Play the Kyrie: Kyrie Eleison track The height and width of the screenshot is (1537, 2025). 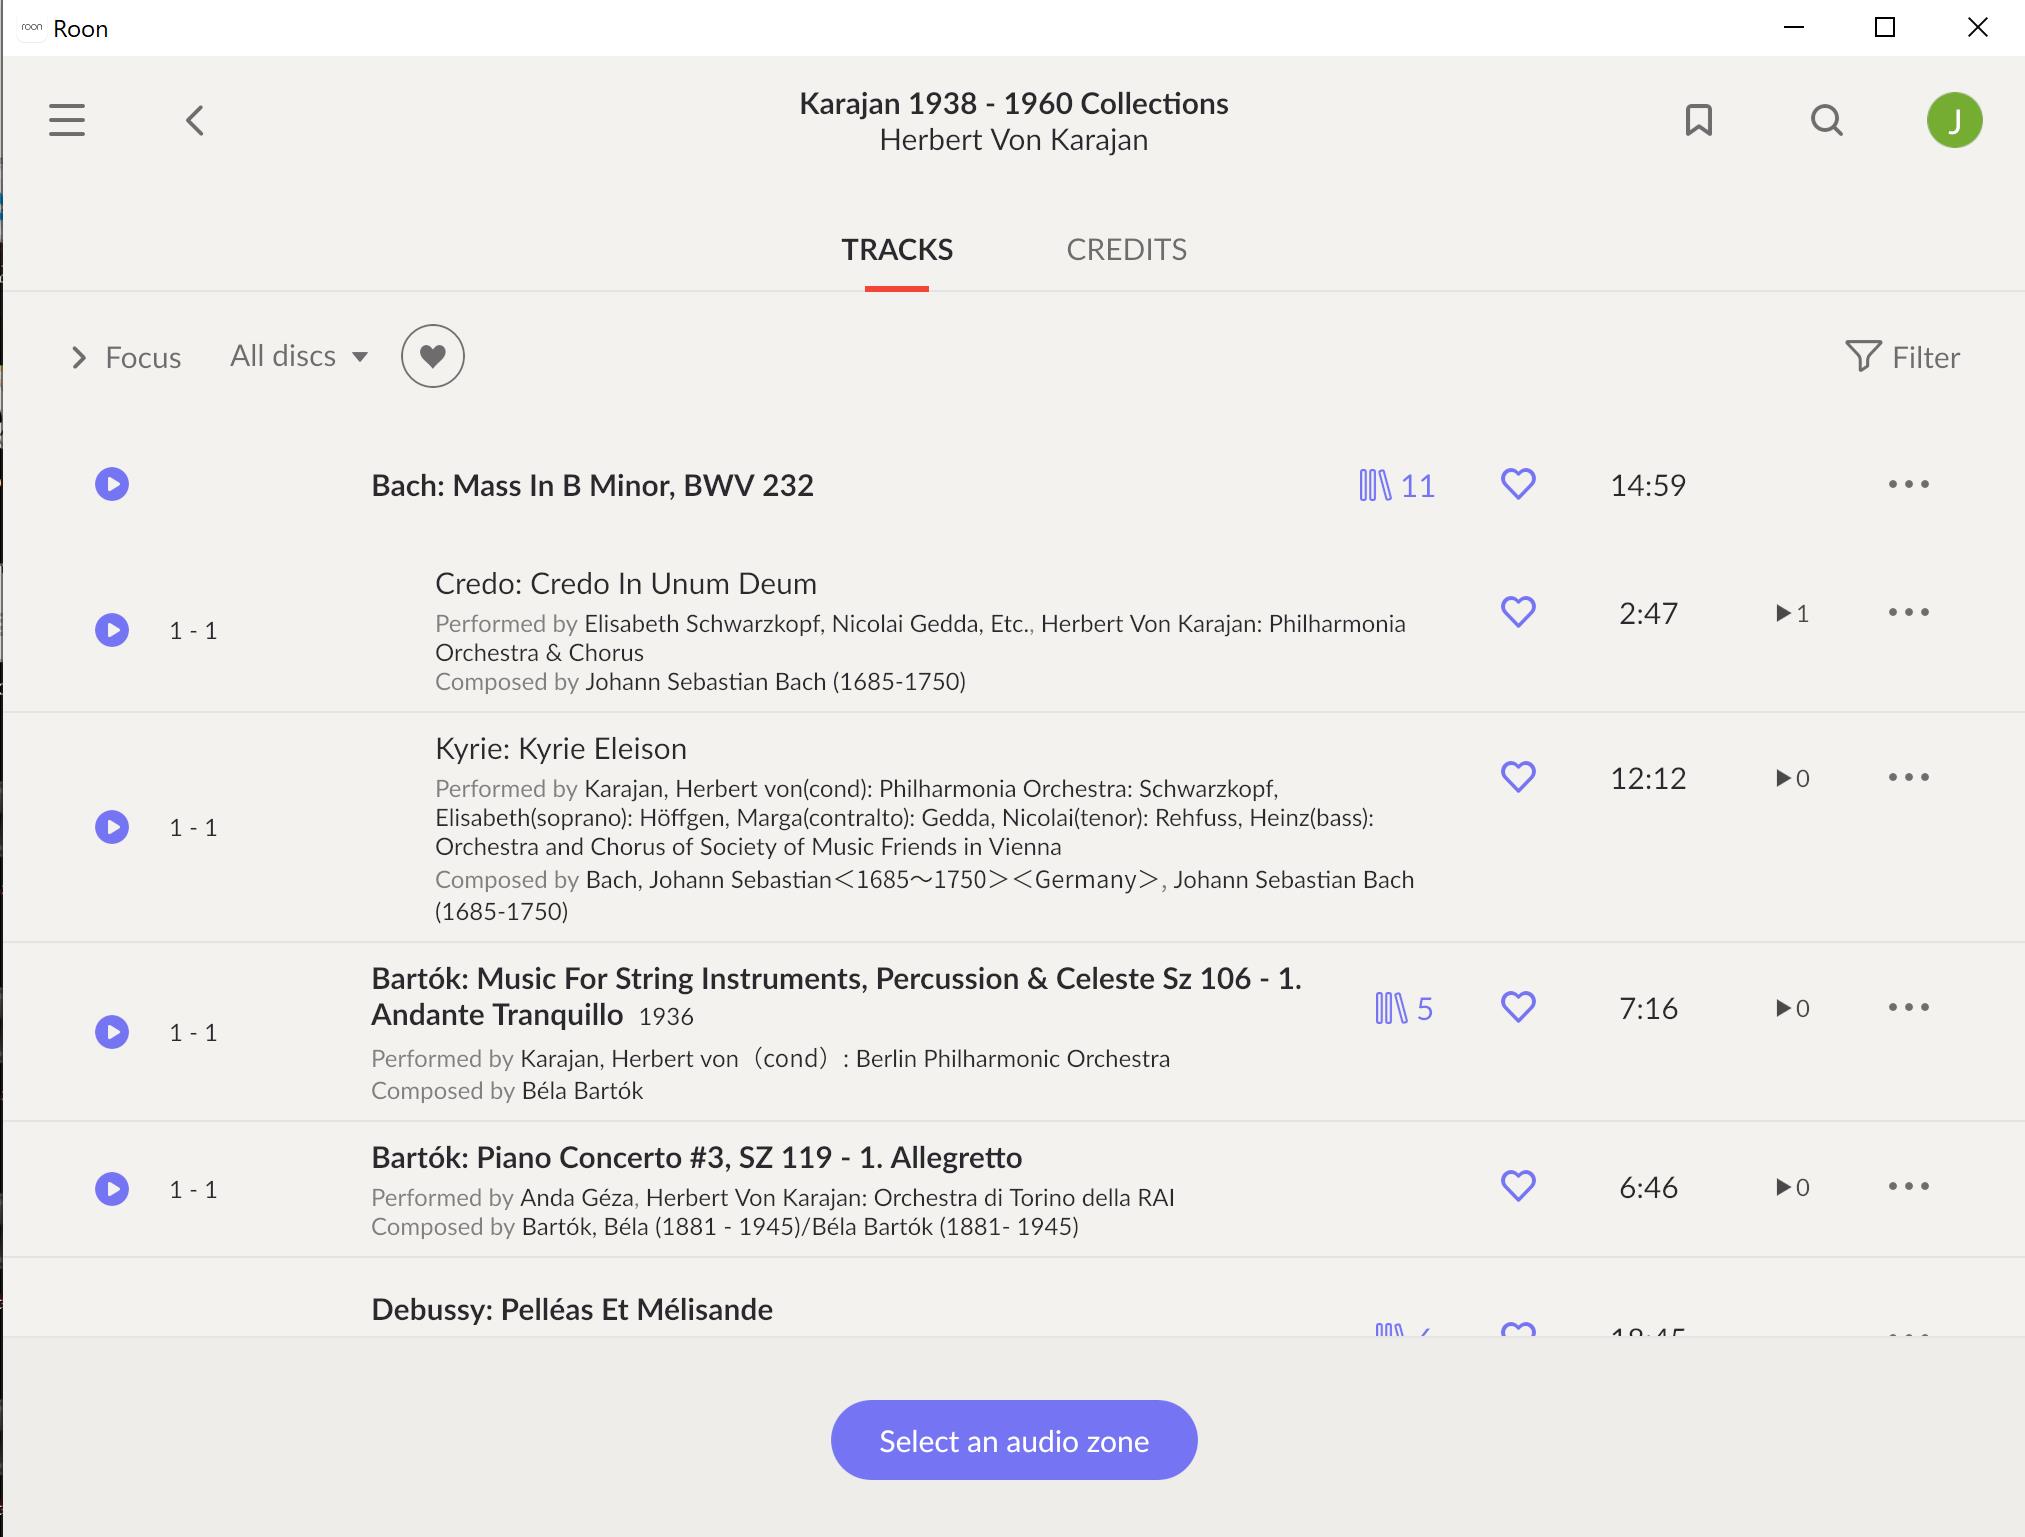[x=112, y=826]
